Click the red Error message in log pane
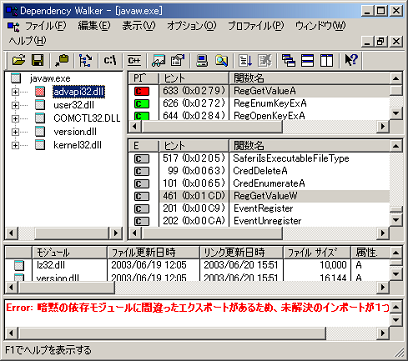The height and width of the screenshot is (361, 408). click(197, 307)
